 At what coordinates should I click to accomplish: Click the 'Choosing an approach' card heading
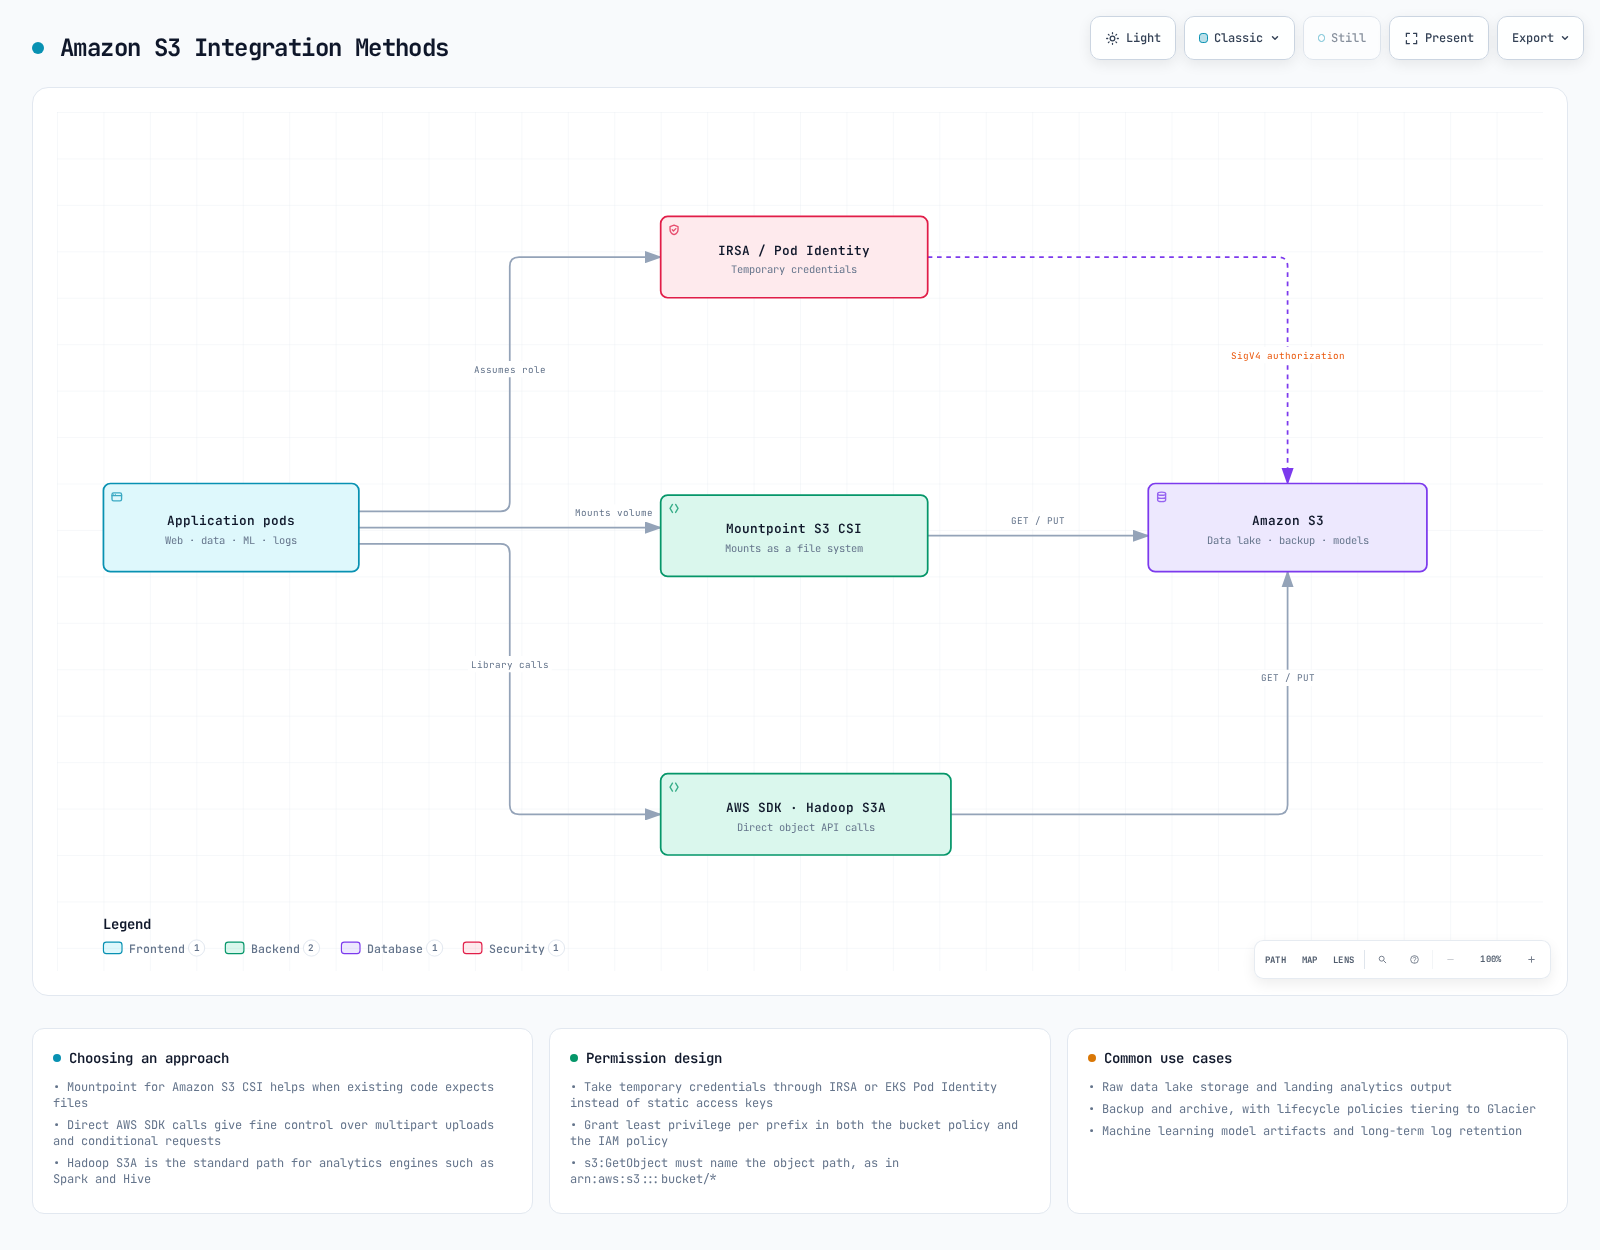pos(149,1058)
